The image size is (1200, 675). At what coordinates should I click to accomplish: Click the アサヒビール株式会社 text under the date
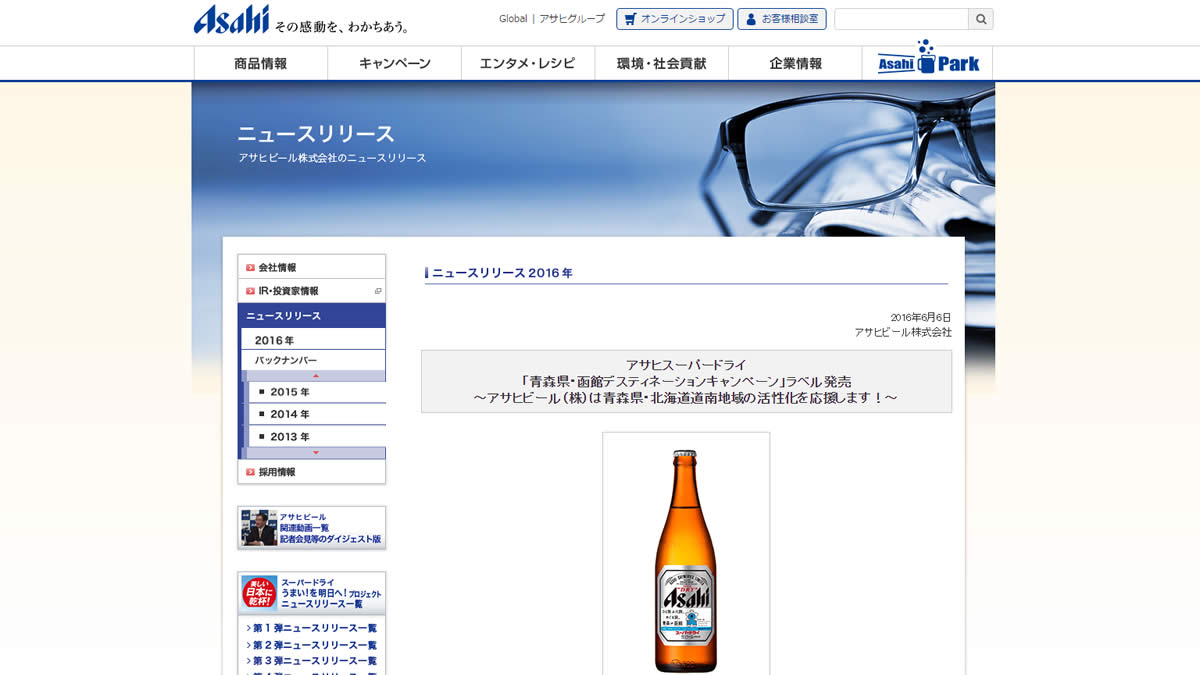903,332
